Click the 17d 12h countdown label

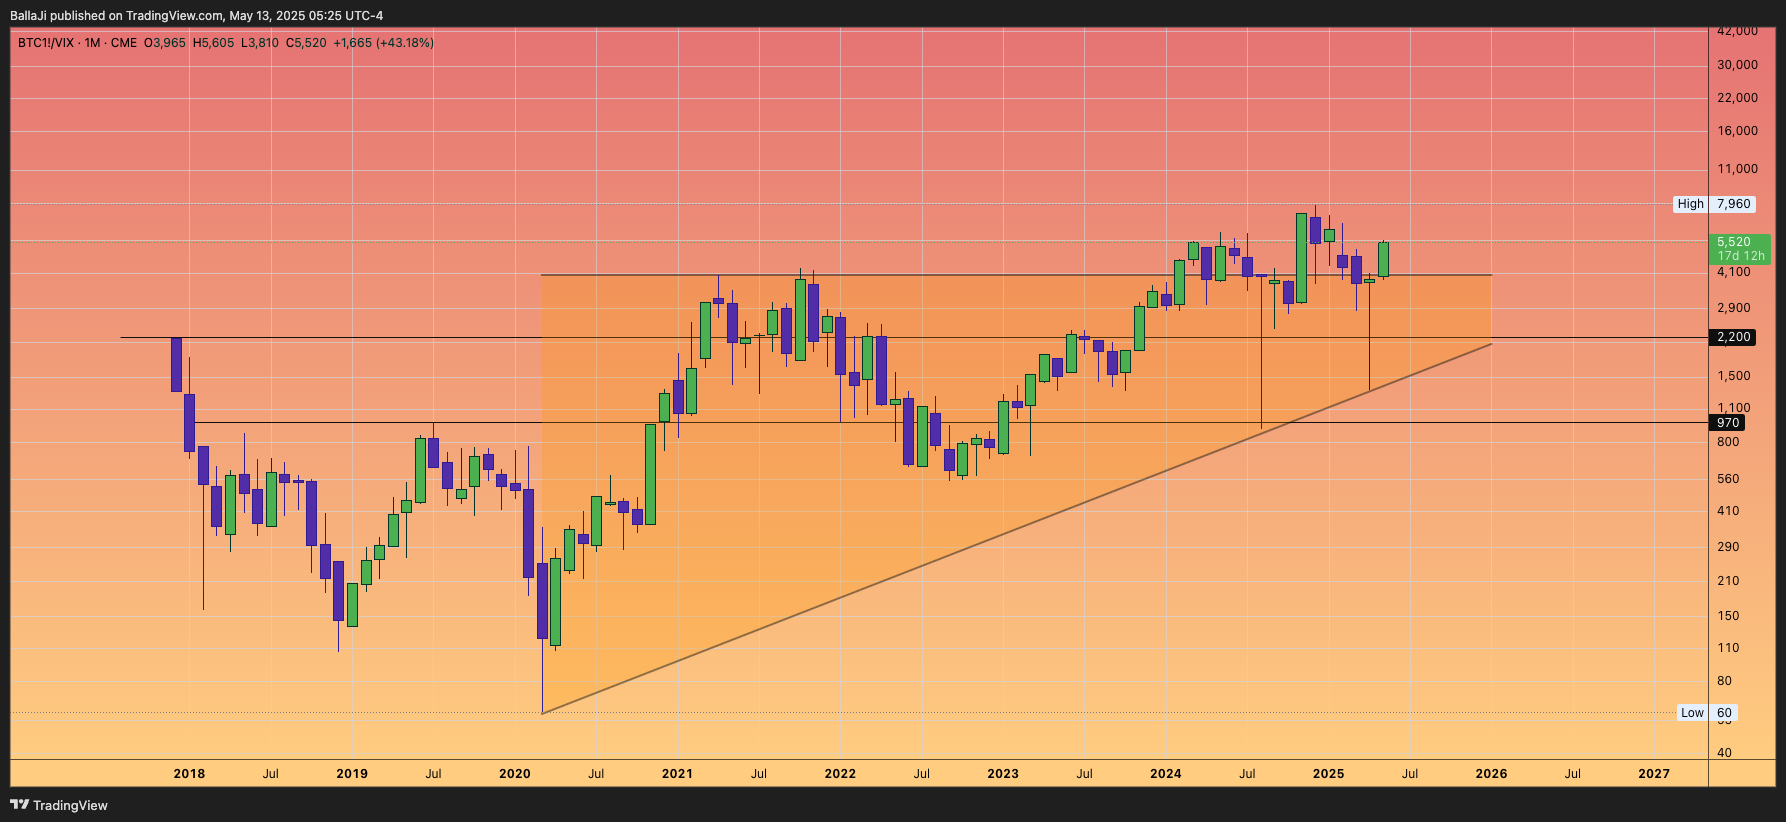[1741, 256]
